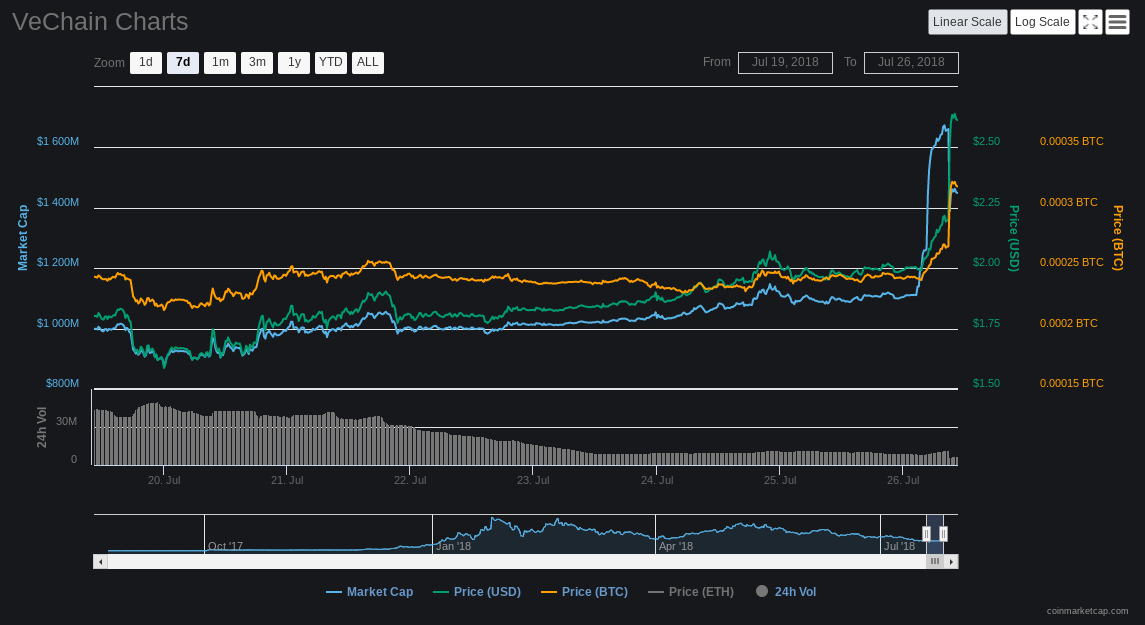The width and height of the screenshot is (1145, 625).
Task: Click the 0.00035 BTC axis label
Action: 1072,142
